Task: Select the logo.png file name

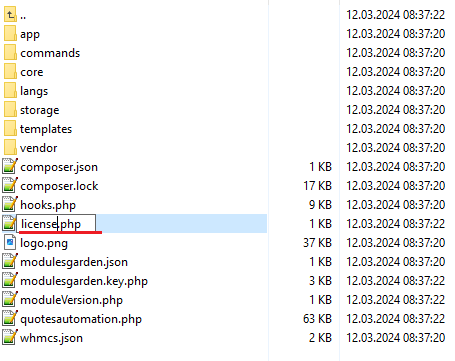Action: pos(44,243)
